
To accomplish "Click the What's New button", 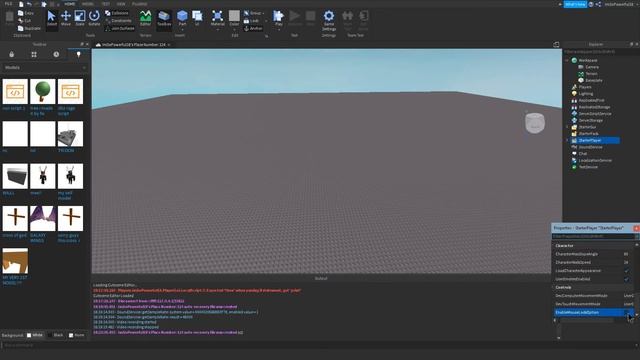I will [x=575, y=4].
